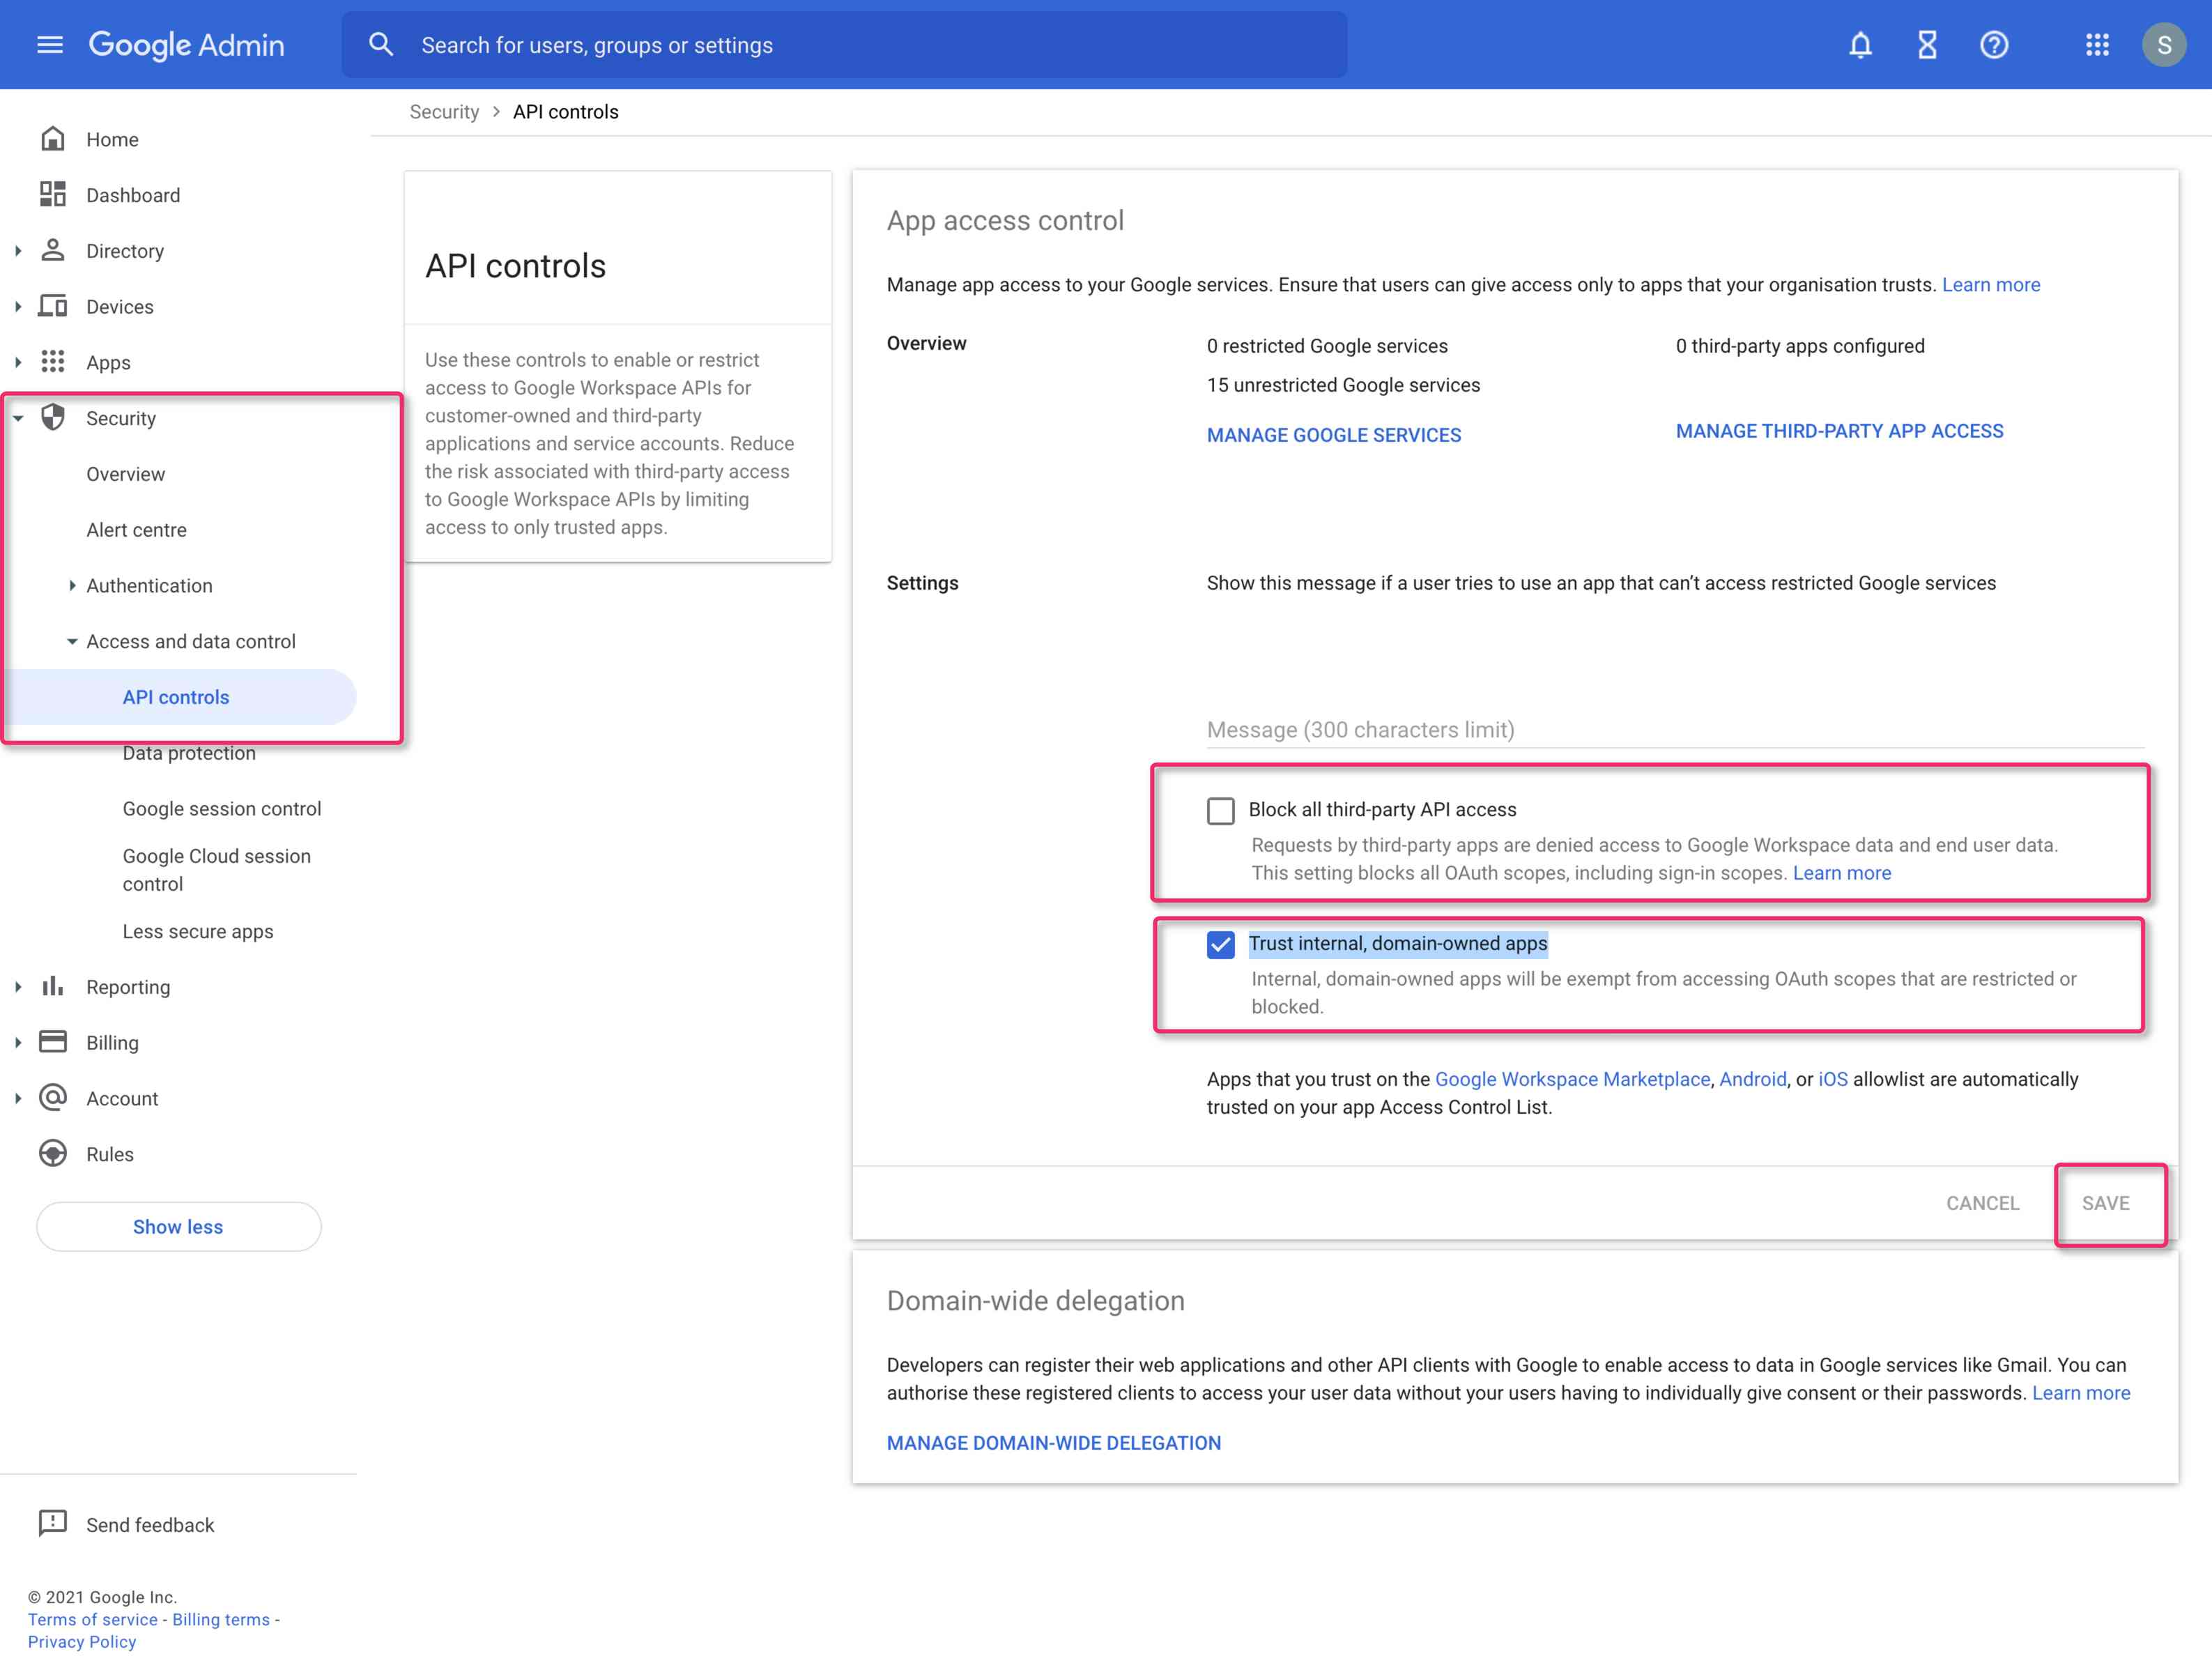This screenshot has width=2212, height=1670.
Task: Click the CANCEL button
Action: tap(1982, 1203)
